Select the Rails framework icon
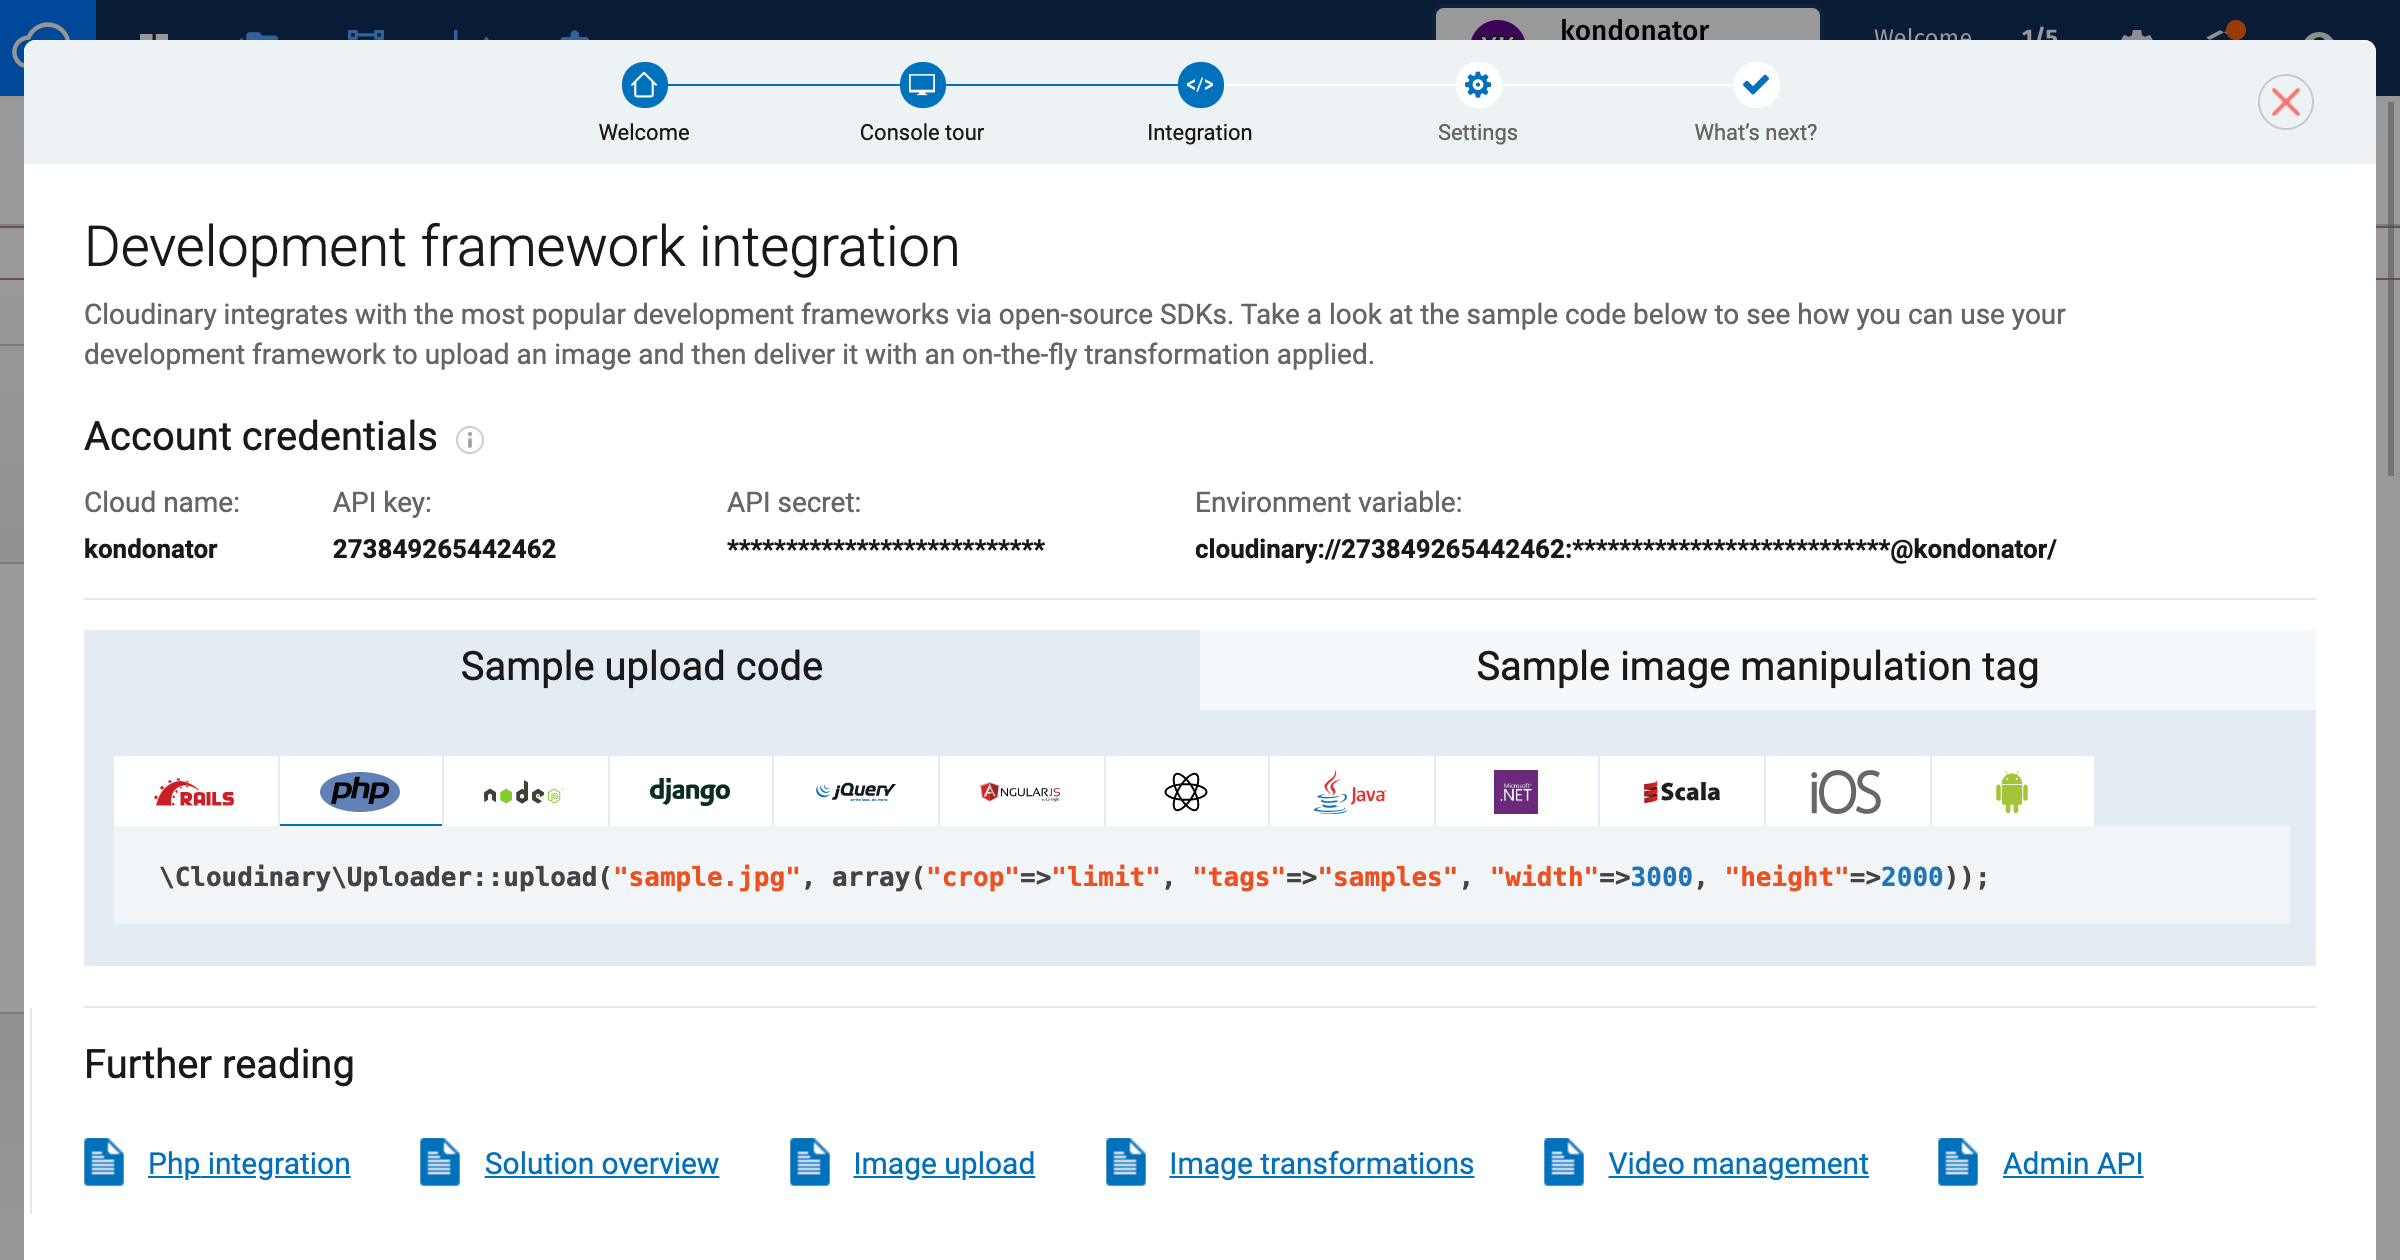2400x1260 pixels. pos(196,792)
